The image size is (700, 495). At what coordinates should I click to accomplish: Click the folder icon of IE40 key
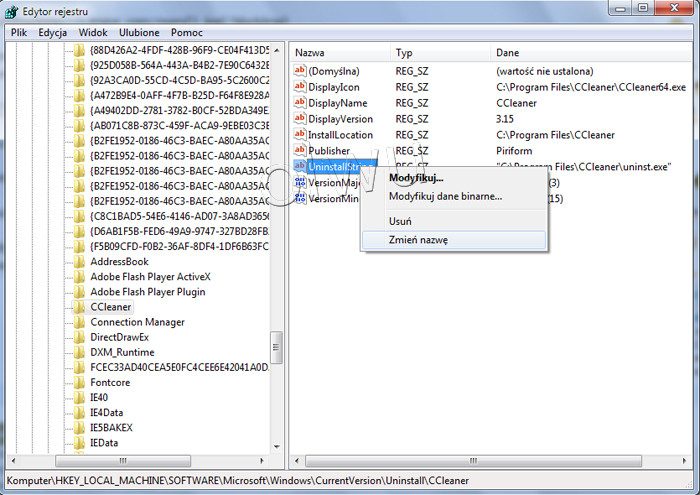tap(79, 397)
